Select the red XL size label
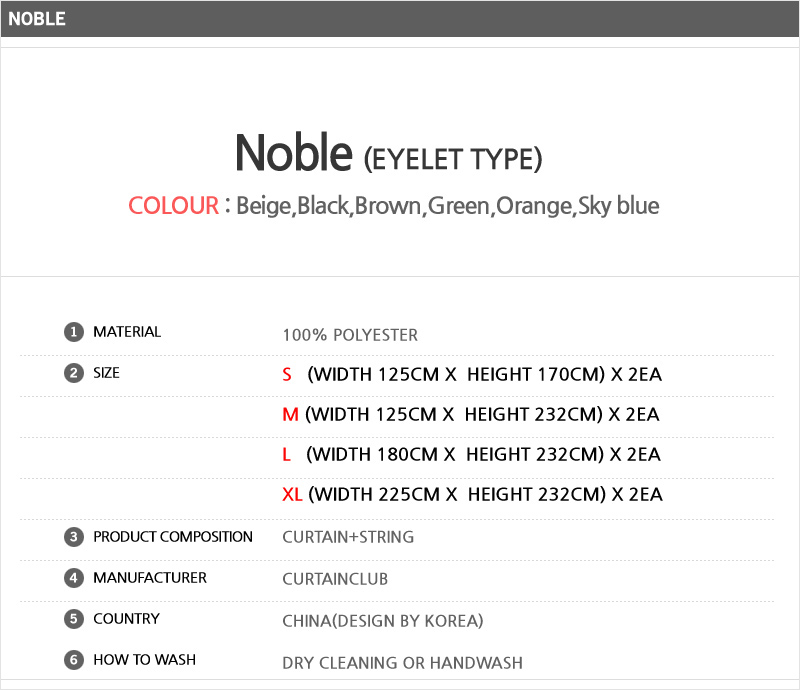Viewport: 800px width, 690px height. [292, 495]
